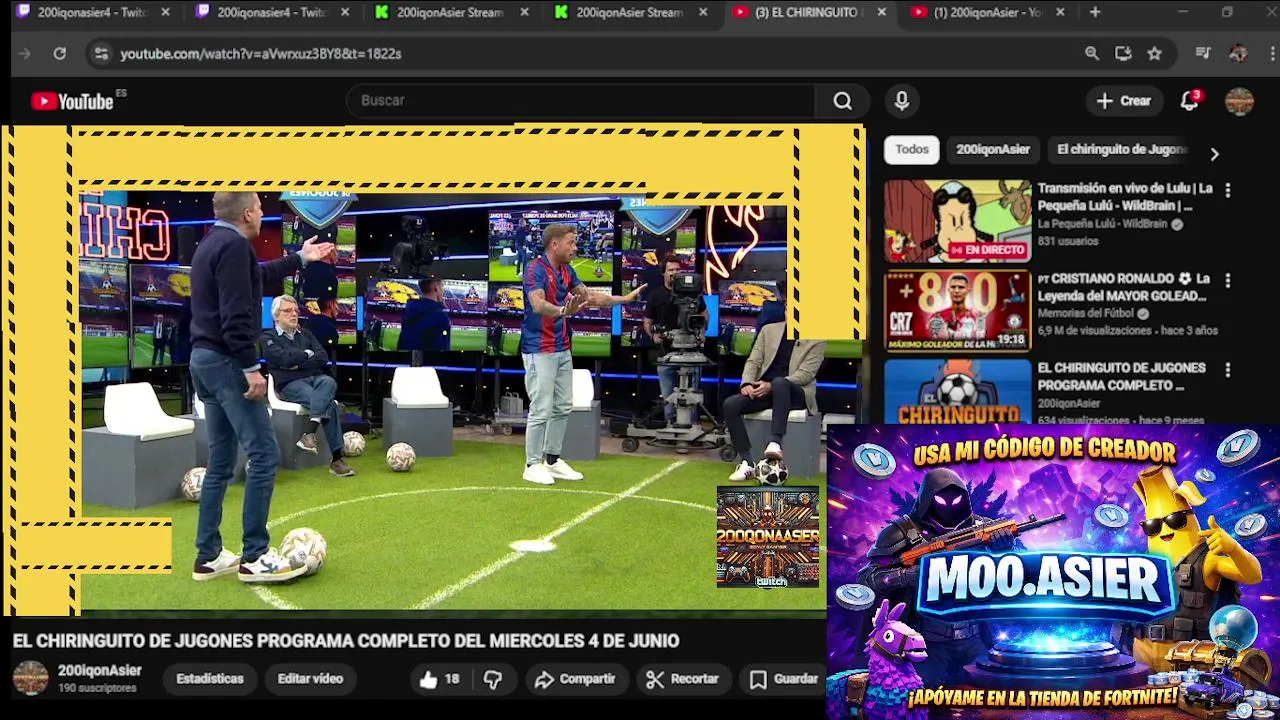The height and width of the screenshot is (720, 1280).
Task: Switch to the second 200iqonAsier Stream tab
Action: pyautogui.click(x=630, y=12)
